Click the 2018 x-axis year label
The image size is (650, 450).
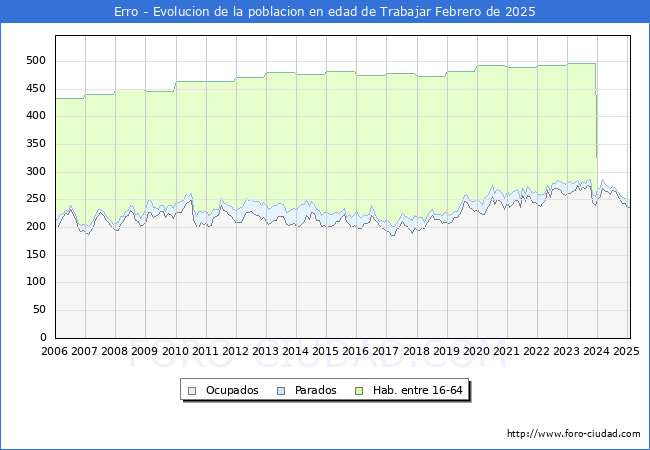pyautogui.click(x=416, y=351)
